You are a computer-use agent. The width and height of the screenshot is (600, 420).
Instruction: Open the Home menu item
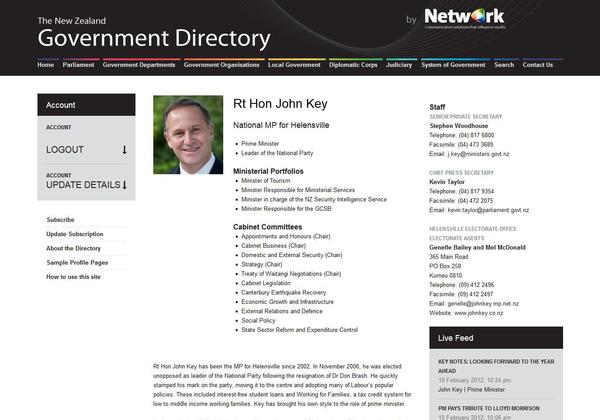[46, 65]
